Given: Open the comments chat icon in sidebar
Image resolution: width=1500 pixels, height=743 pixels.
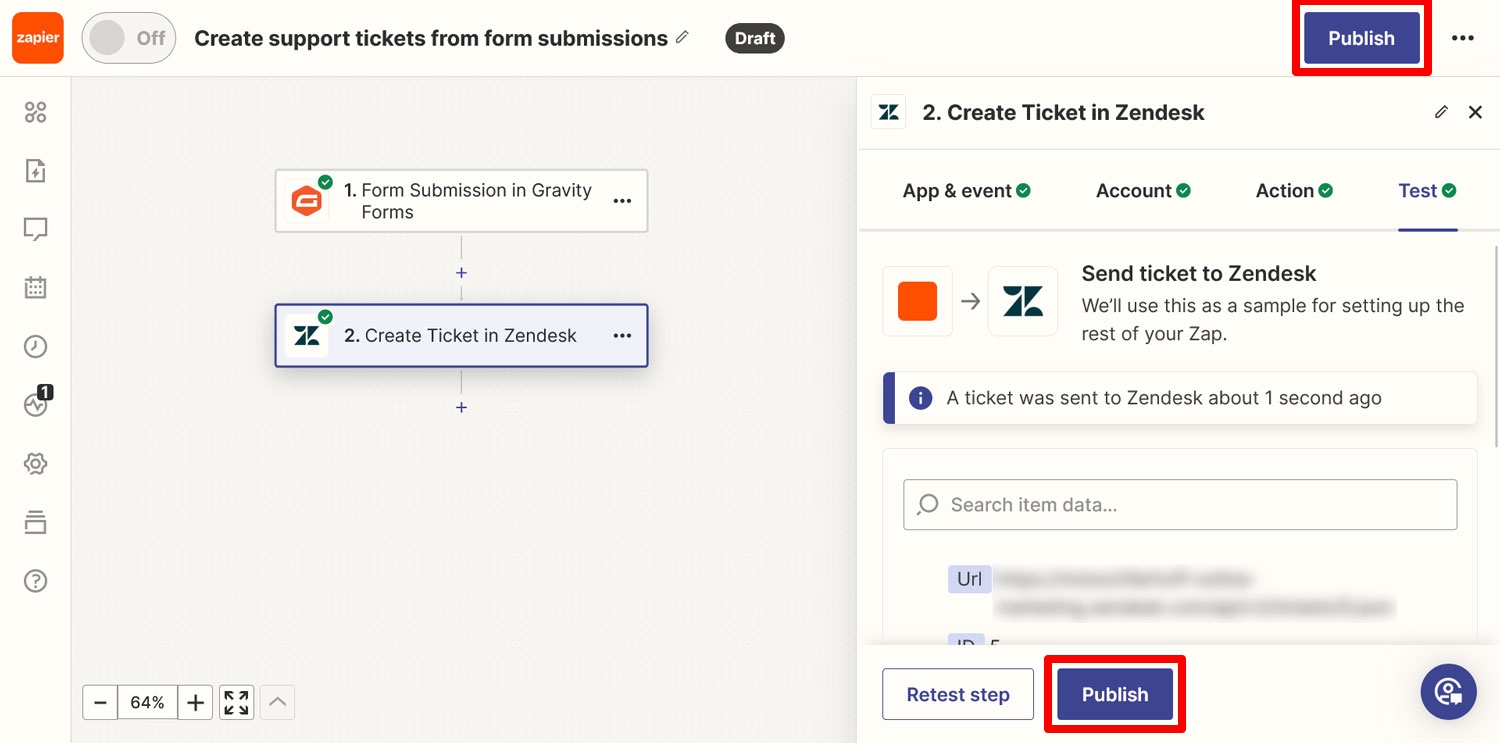Looking at the screenshot, I should click(36, 230).
